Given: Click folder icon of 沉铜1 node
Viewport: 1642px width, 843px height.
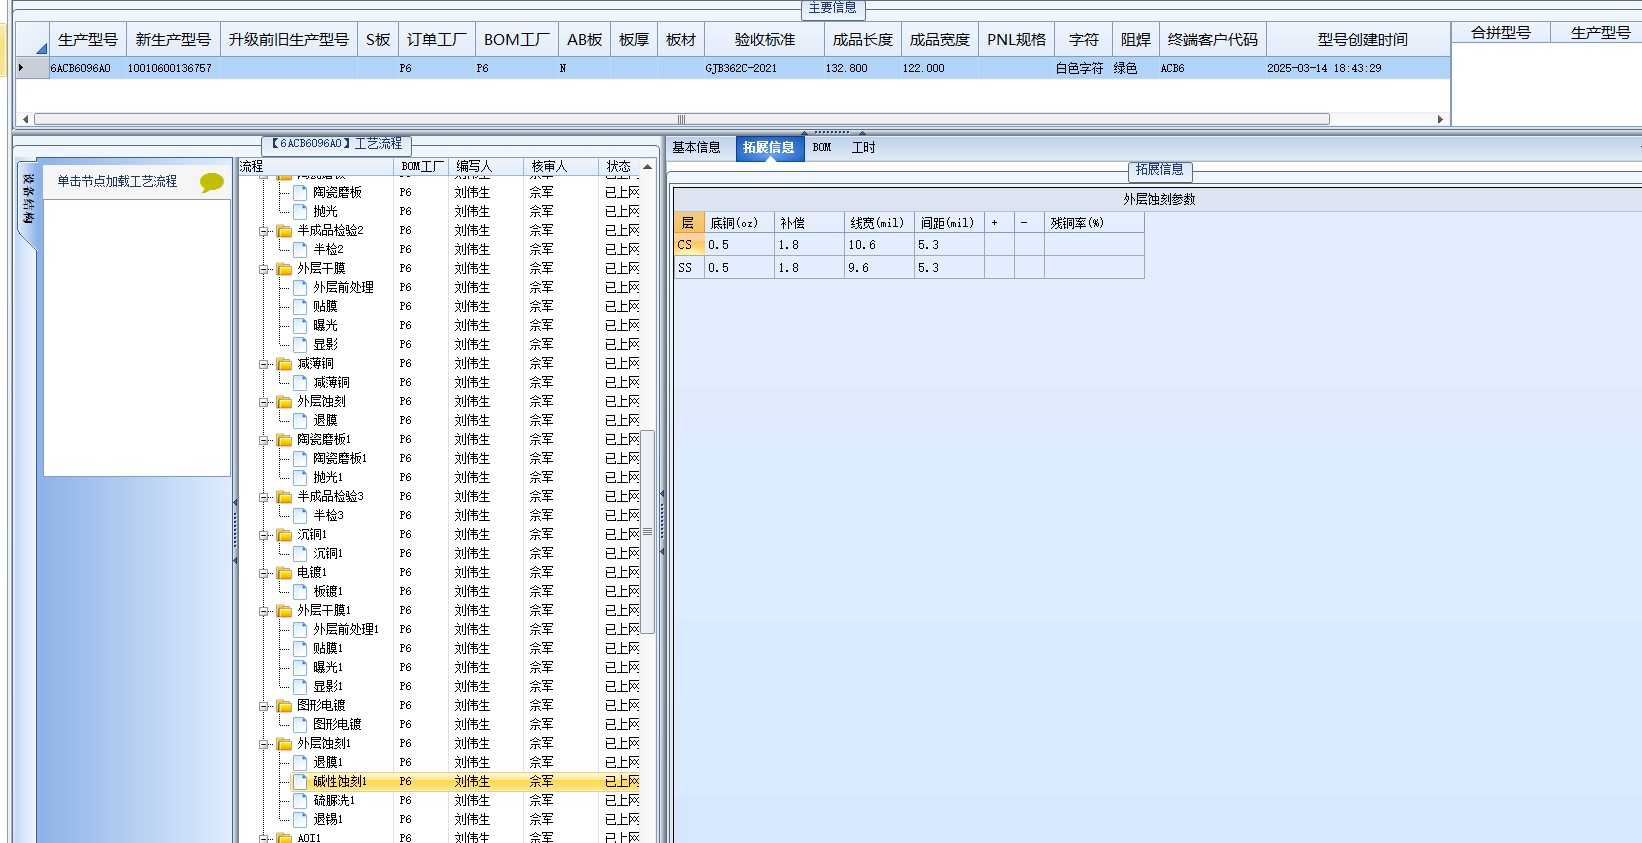Looking at the screenshot, I should [284, 534].
